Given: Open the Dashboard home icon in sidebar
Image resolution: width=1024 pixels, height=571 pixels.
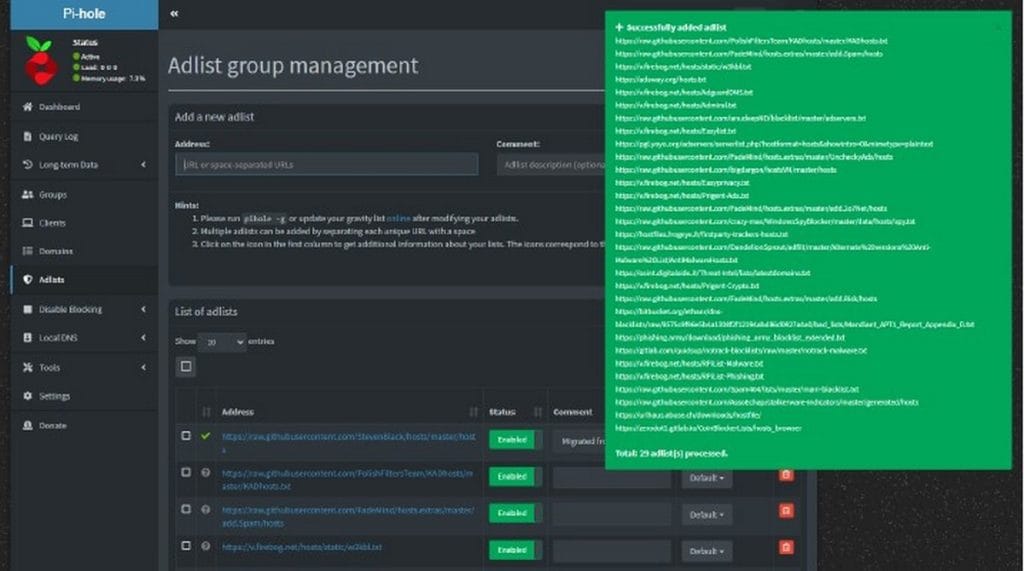Looking at the screenshot, I should pos(27,106).
